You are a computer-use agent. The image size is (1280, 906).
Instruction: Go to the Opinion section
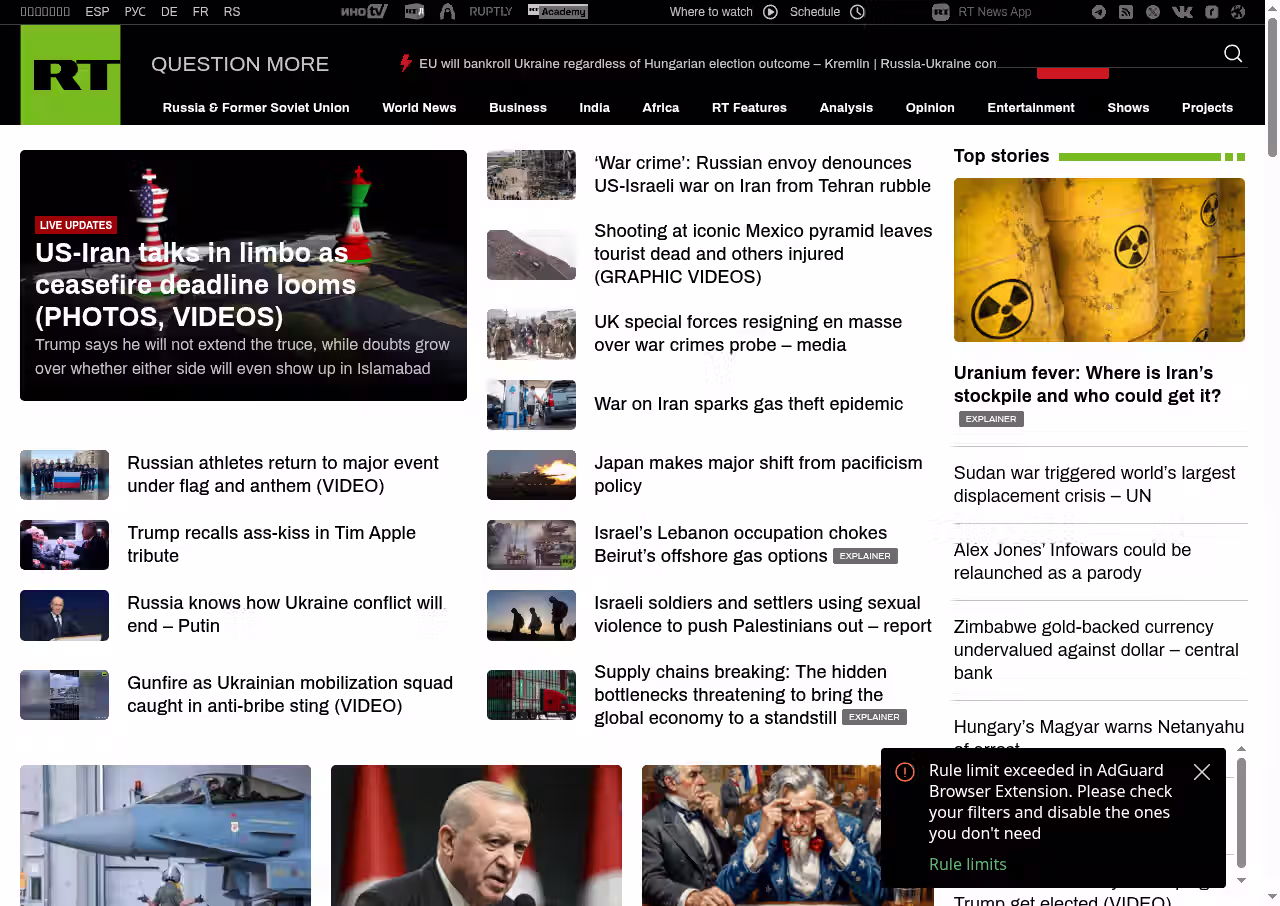930,108
